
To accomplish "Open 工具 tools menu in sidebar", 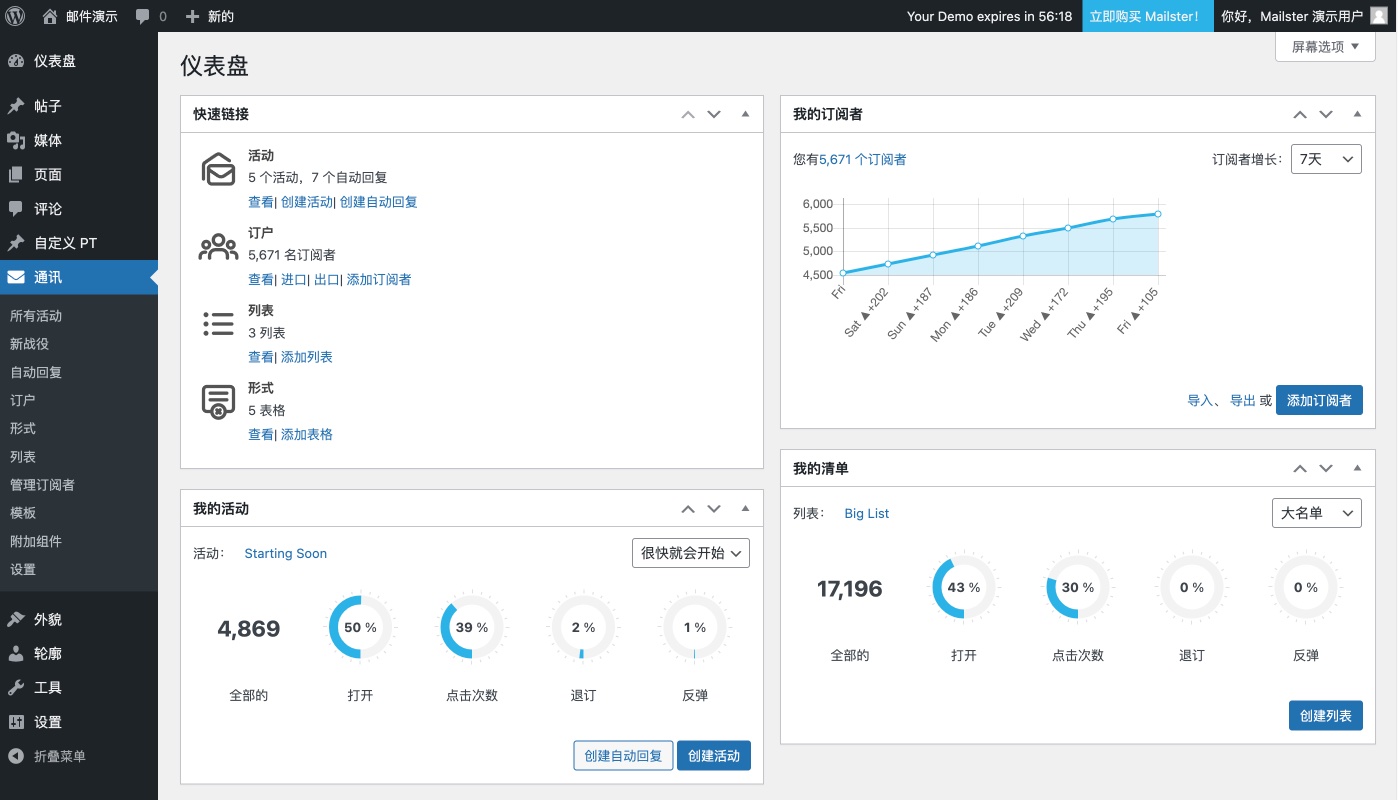I will [79, 687].
